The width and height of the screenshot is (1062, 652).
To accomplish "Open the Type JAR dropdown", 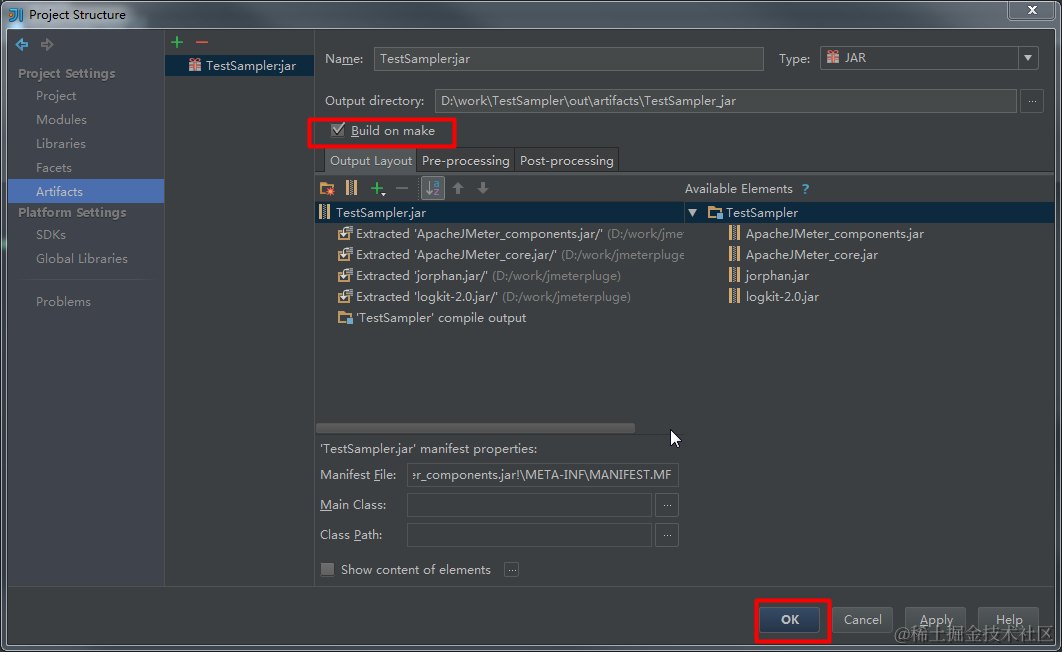I will point(1027,58).
